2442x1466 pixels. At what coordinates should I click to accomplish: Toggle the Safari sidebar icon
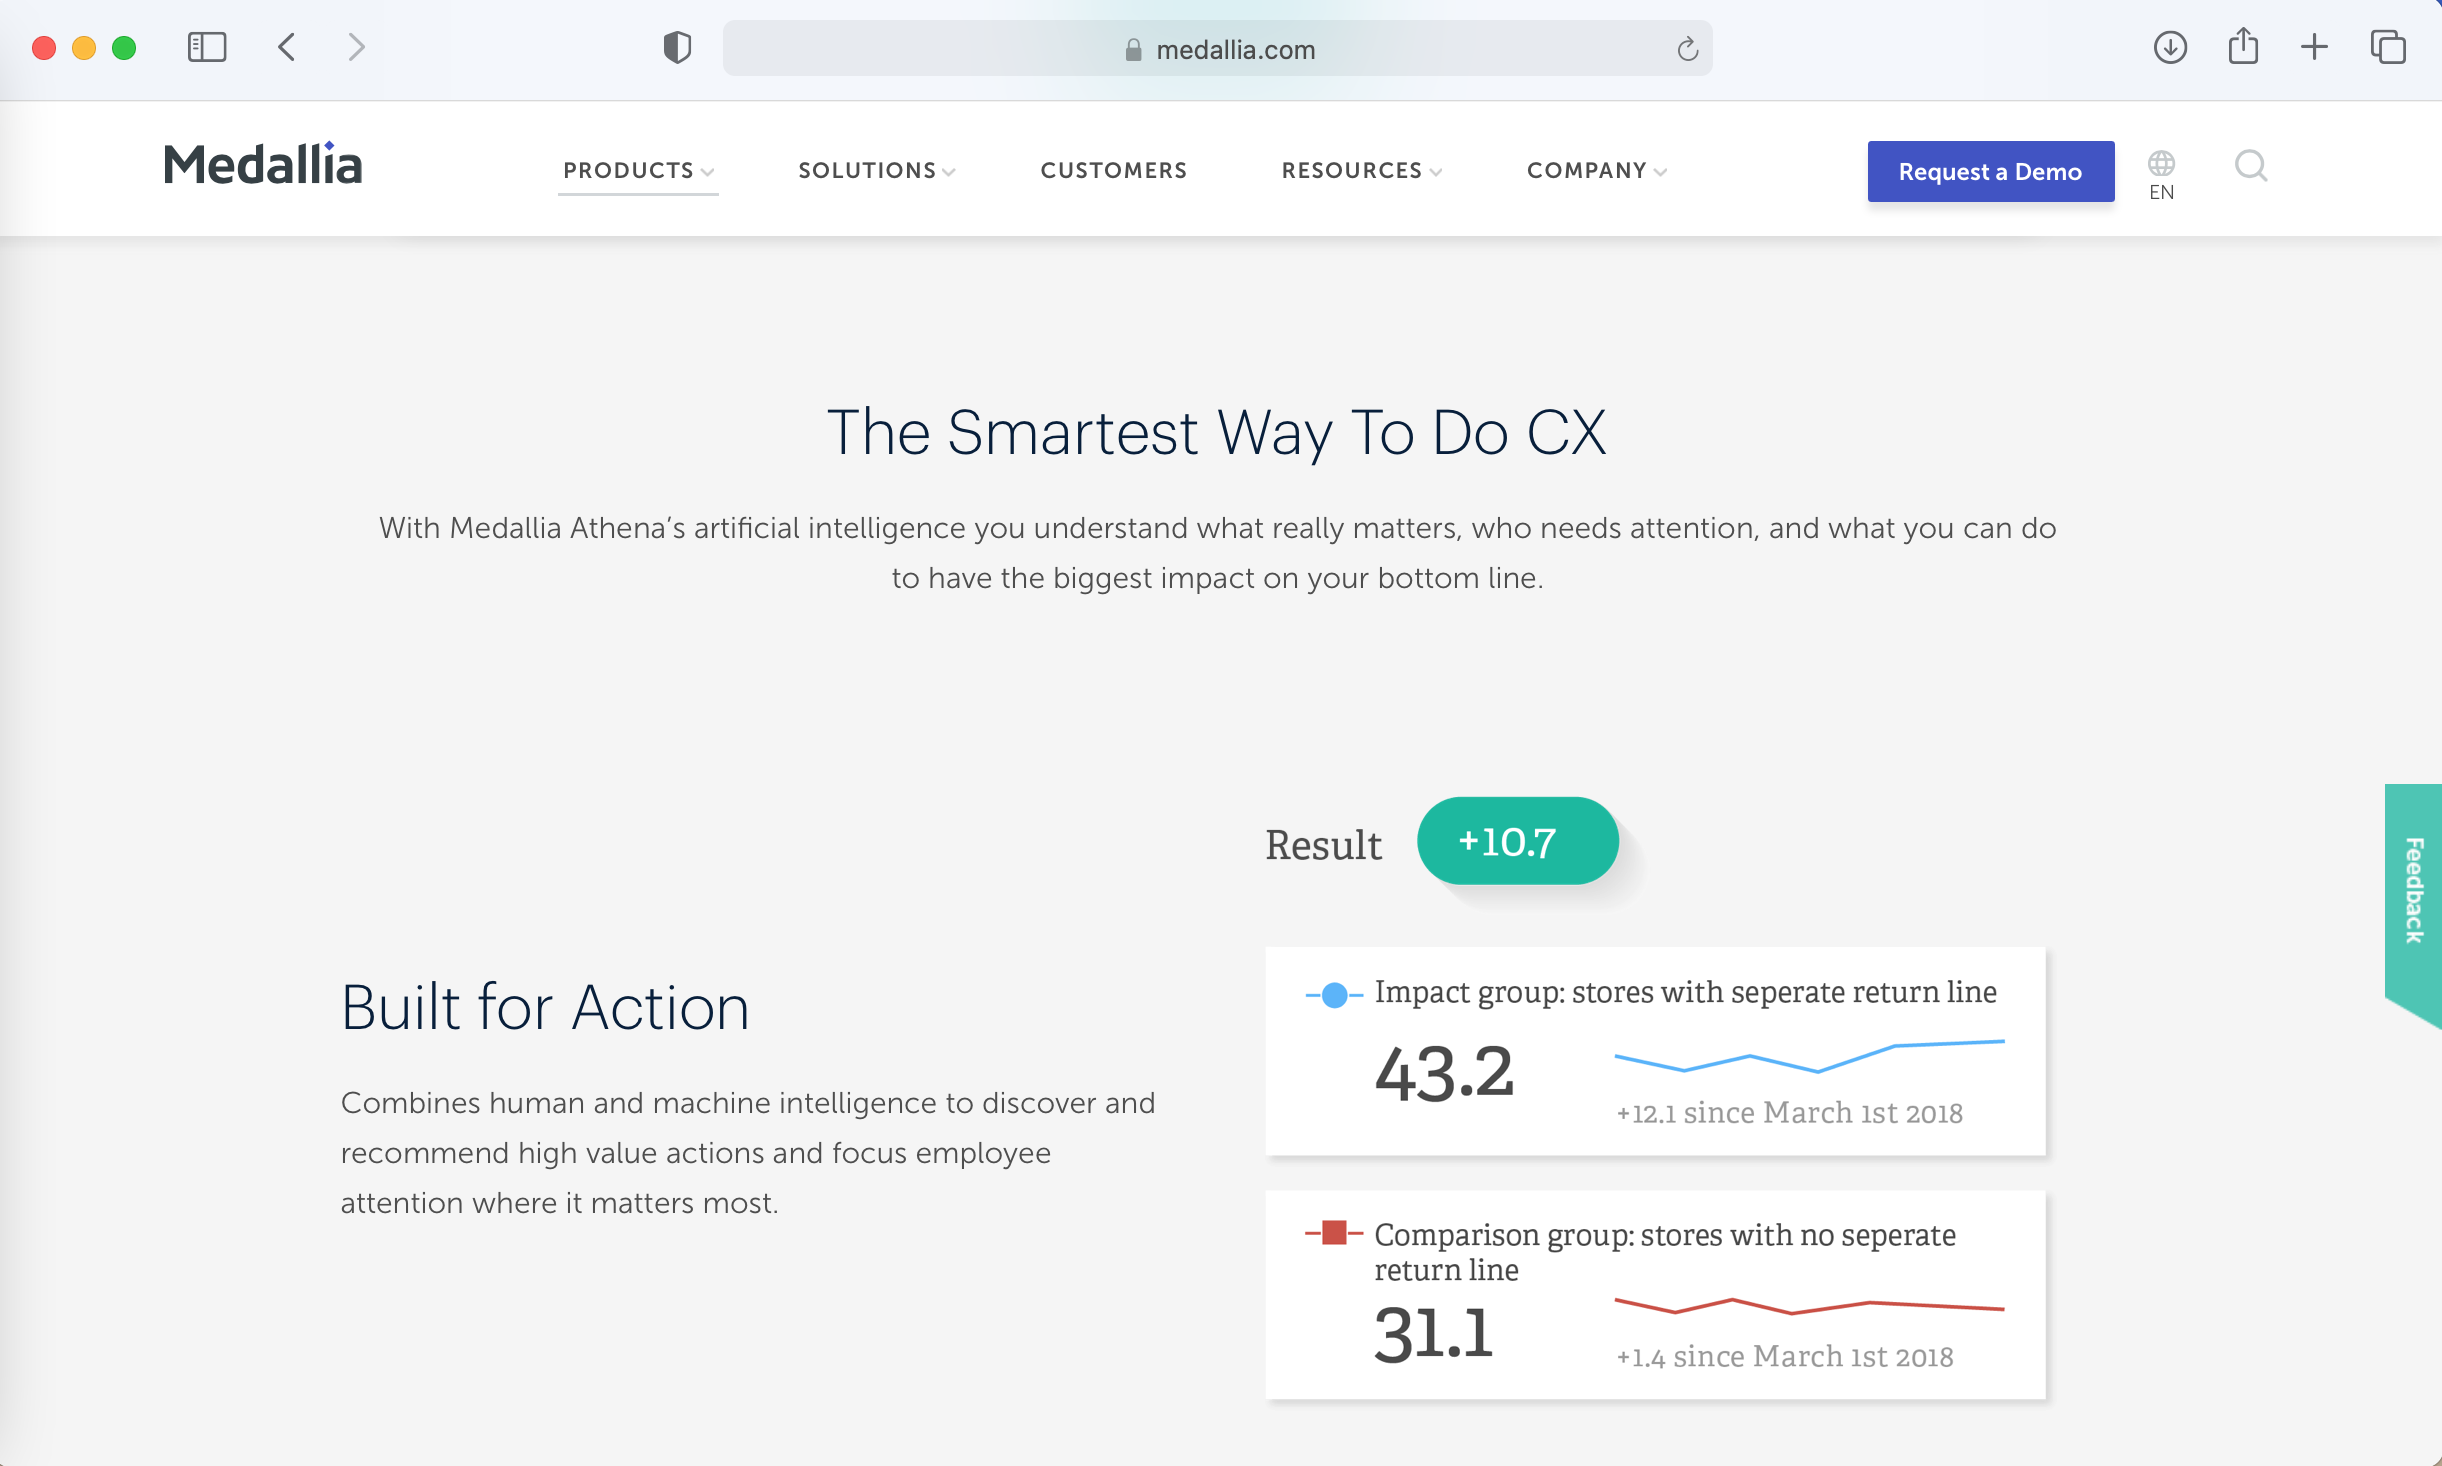[207, 47]
